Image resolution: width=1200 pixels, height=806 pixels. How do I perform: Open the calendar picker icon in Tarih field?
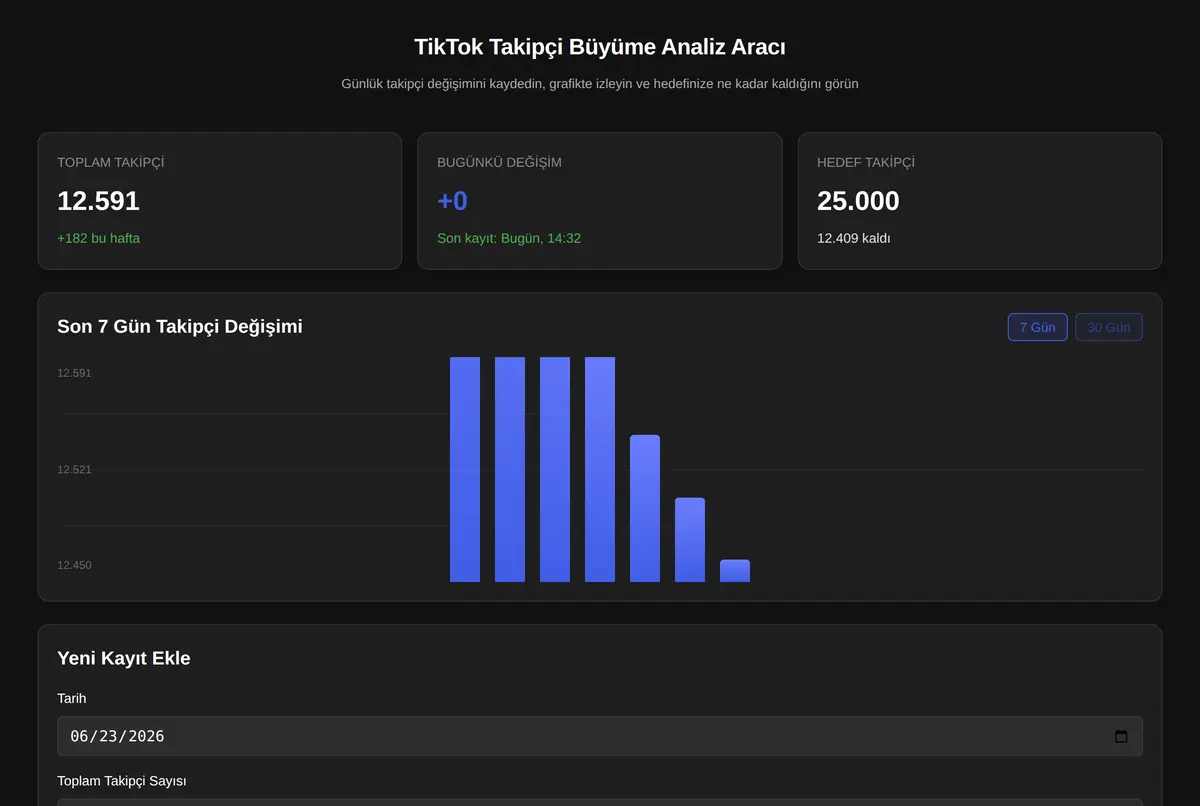1121,736
